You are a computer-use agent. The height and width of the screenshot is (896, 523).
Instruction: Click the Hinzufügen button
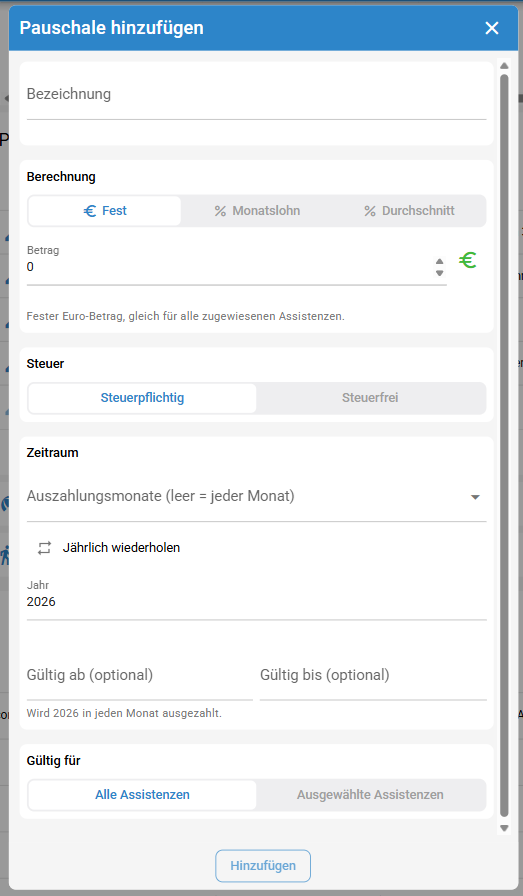coord(263,866)
